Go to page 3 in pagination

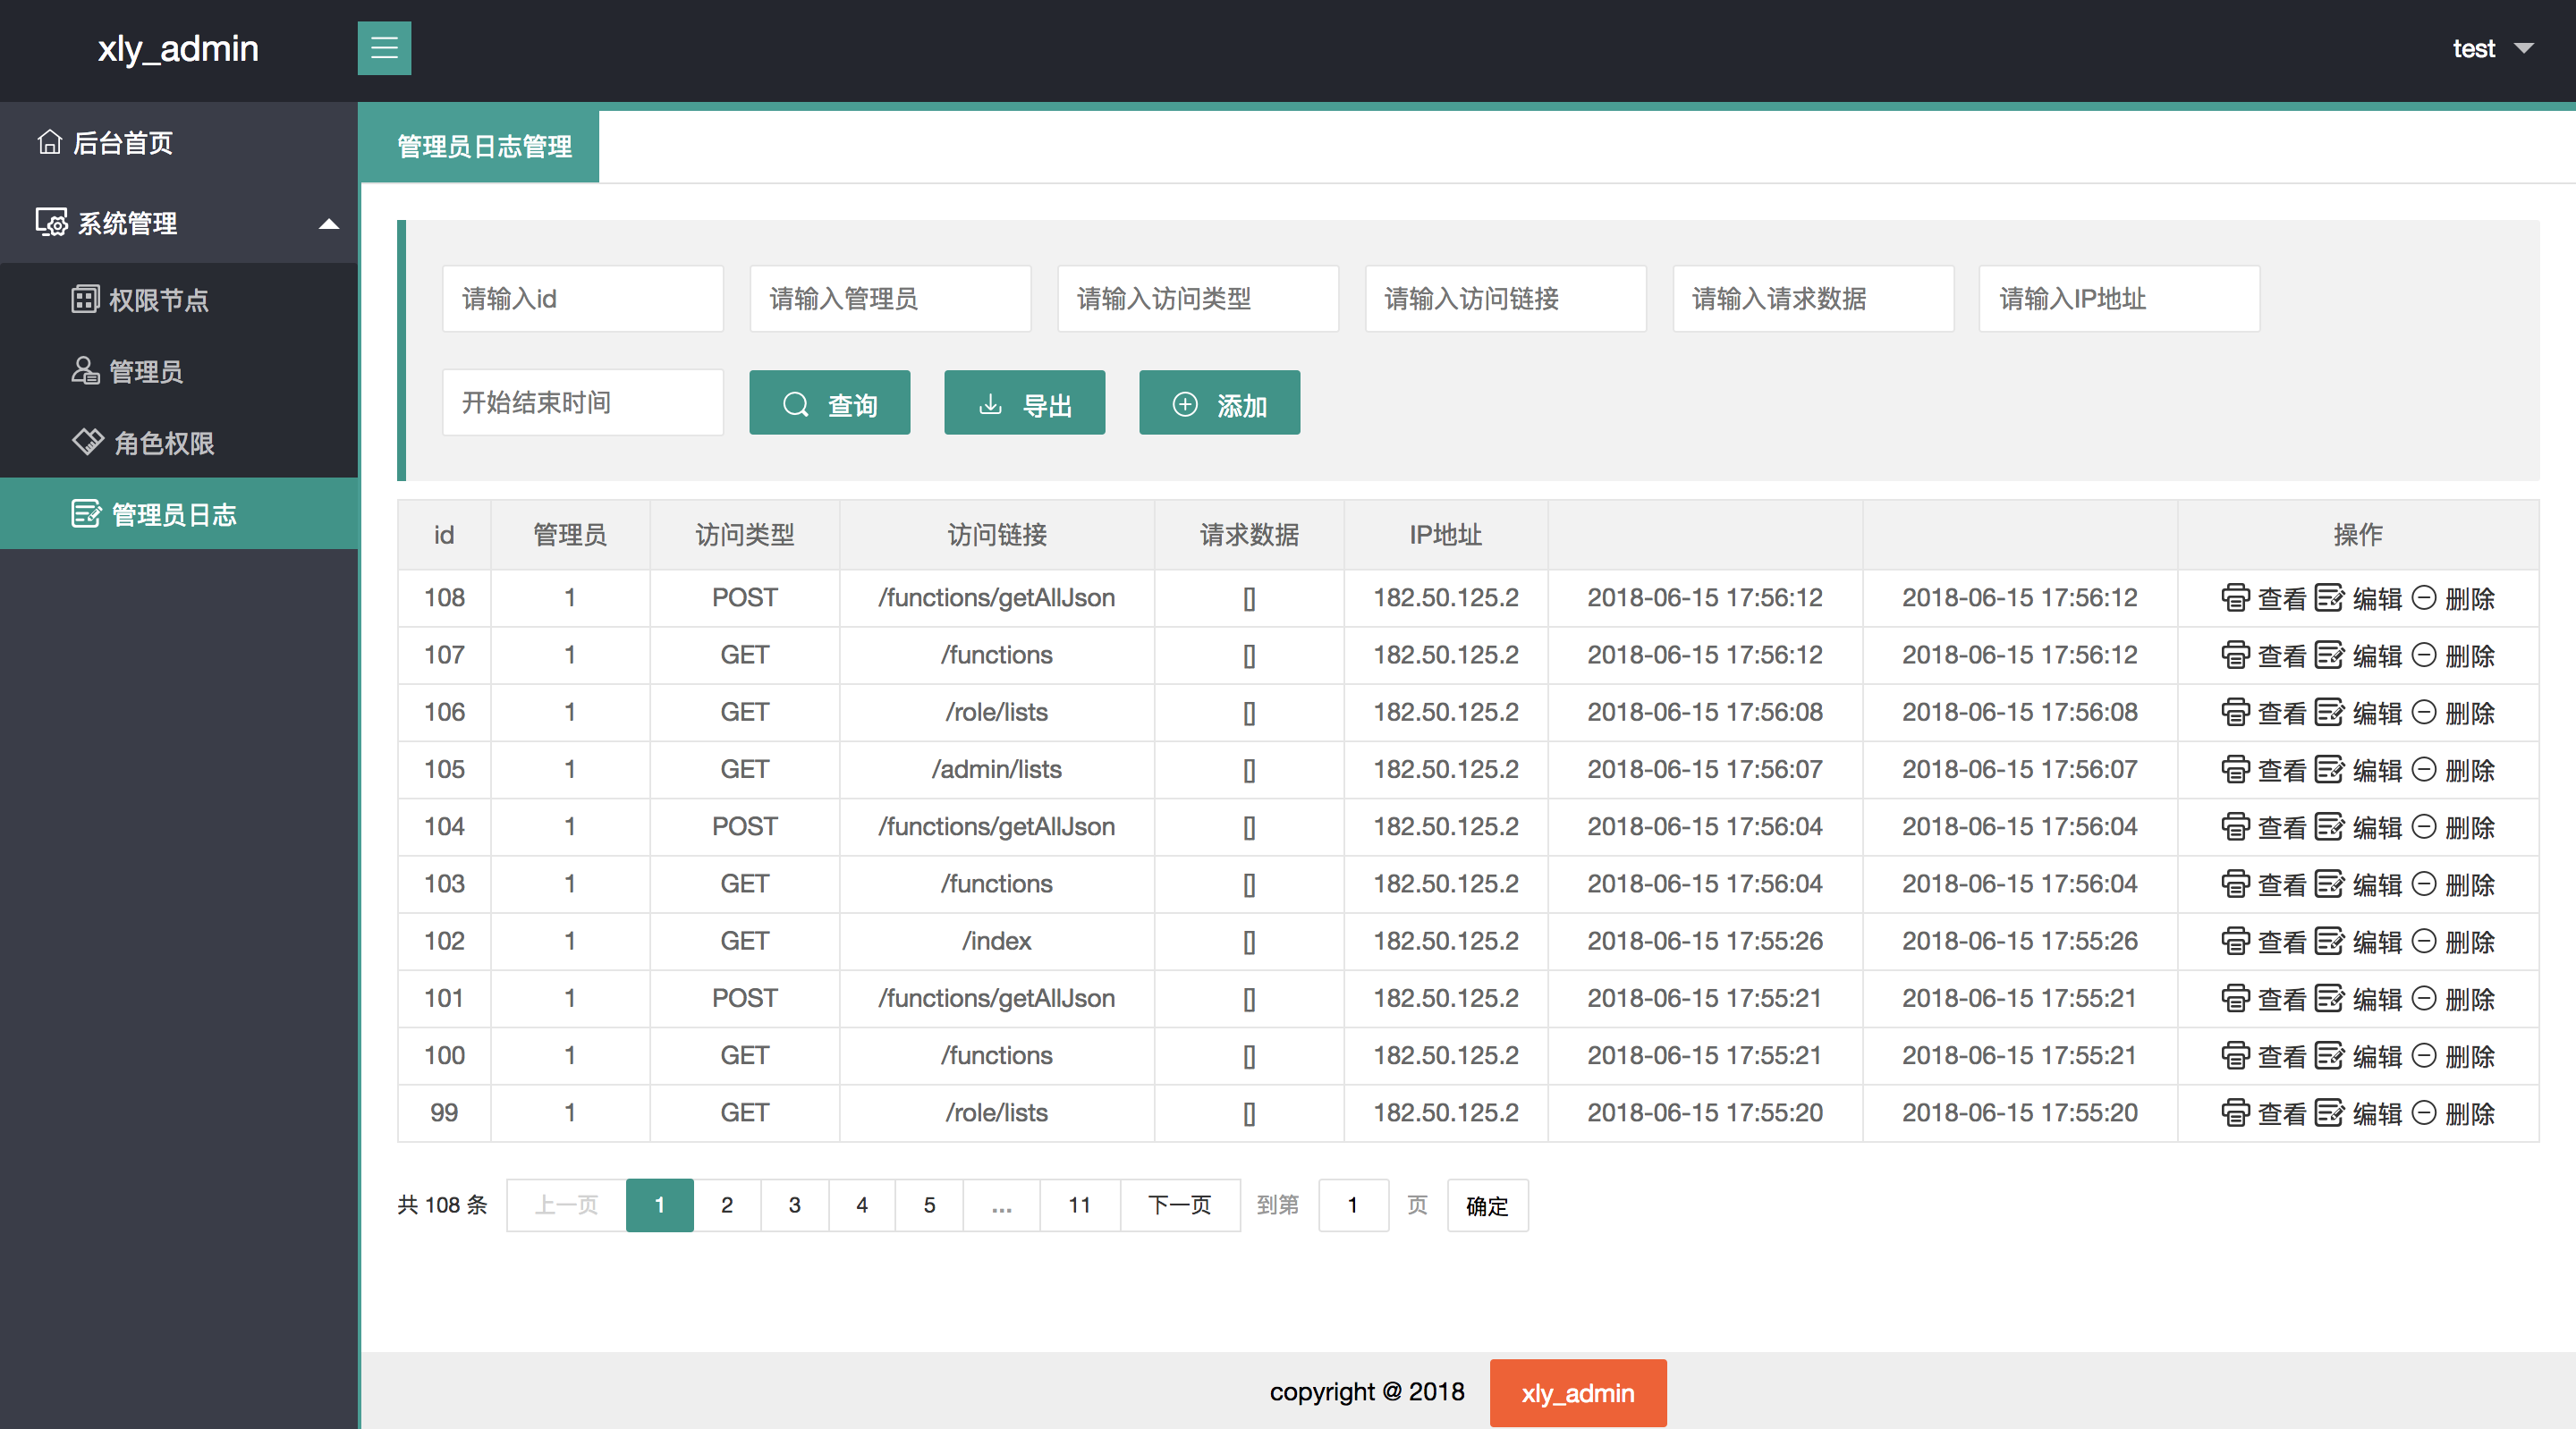point(794,1205)
